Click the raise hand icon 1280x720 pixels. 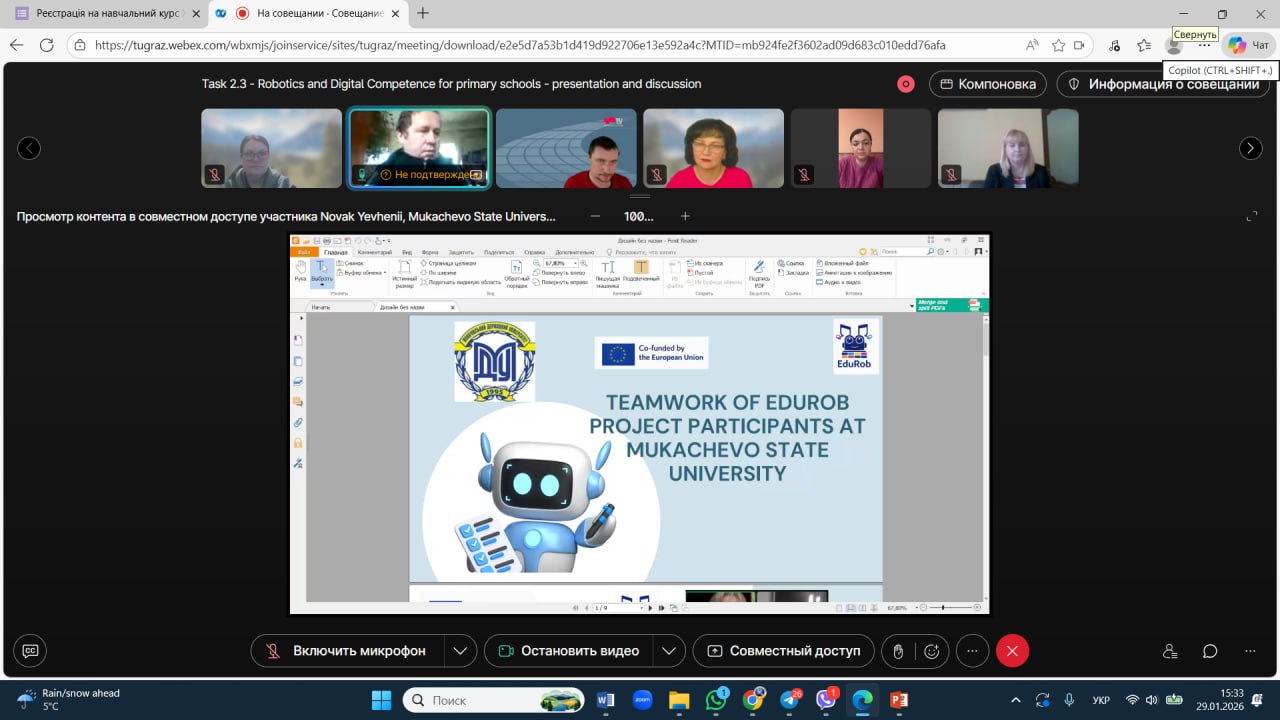(x=898, y=651)
